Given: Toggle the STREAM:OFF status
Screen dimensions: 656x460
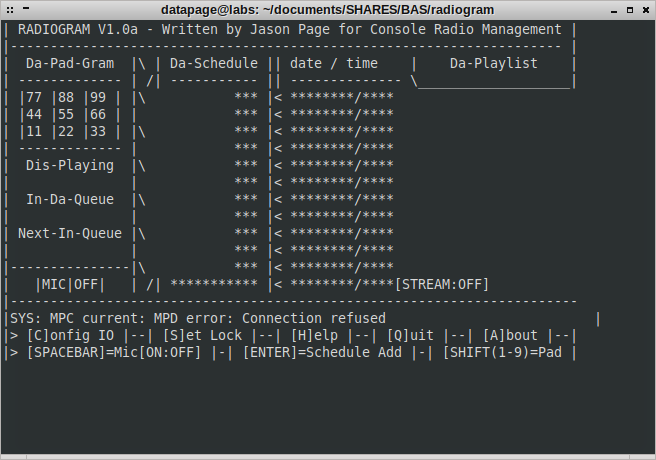Looking at the screenshot, I should 443,285.
